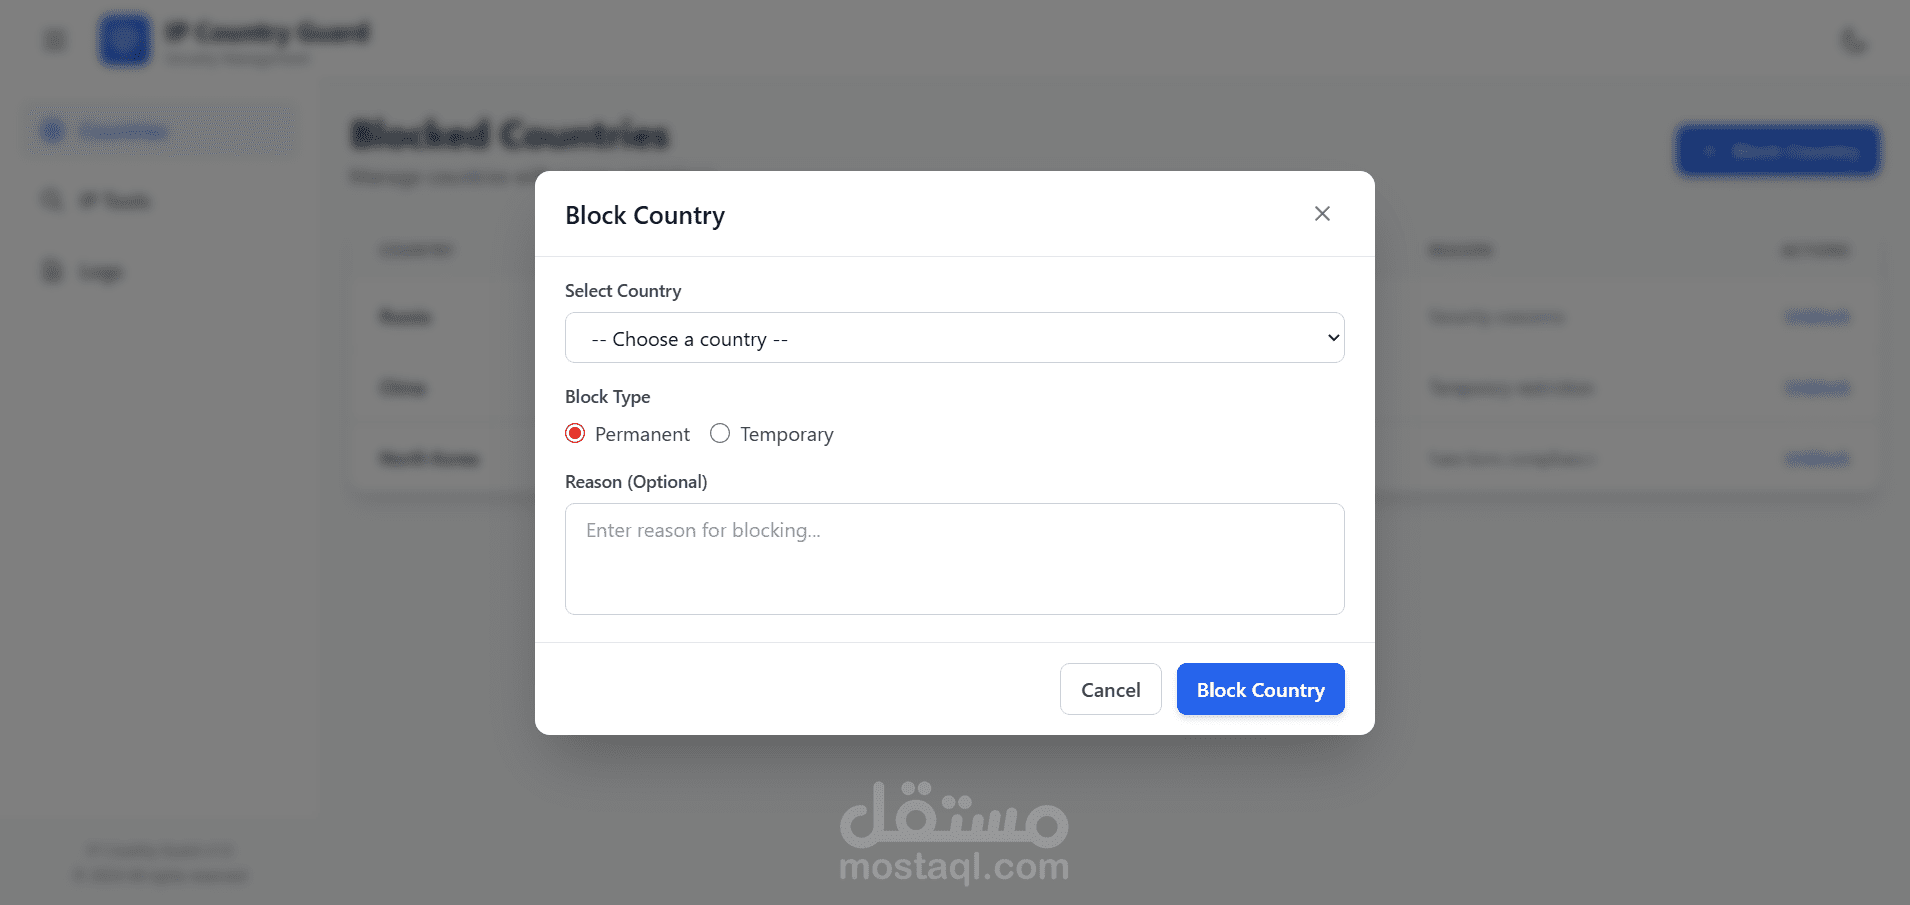
Task: Click the Russia entry in blocked table
Action: (x=405, y=317)
